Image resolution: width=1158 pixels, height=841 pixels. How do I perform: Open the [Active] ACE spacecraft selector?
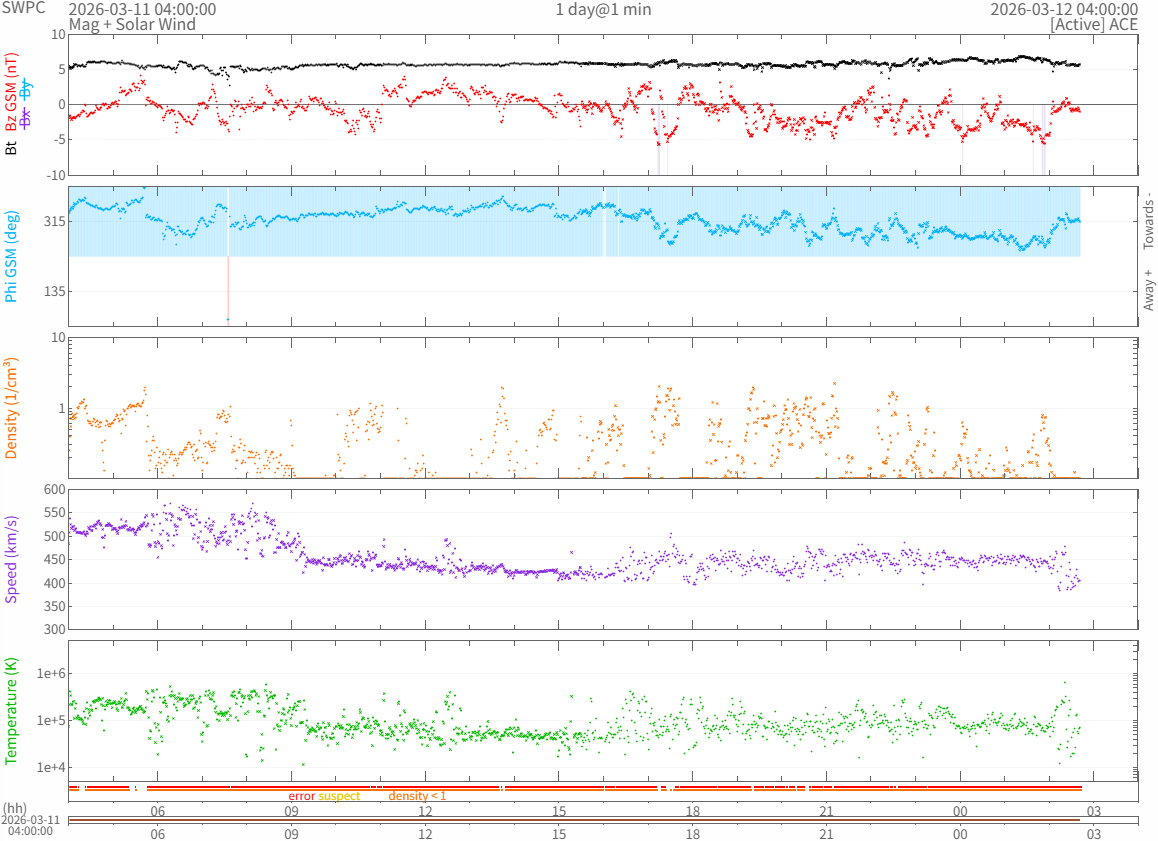point(1093,24)
